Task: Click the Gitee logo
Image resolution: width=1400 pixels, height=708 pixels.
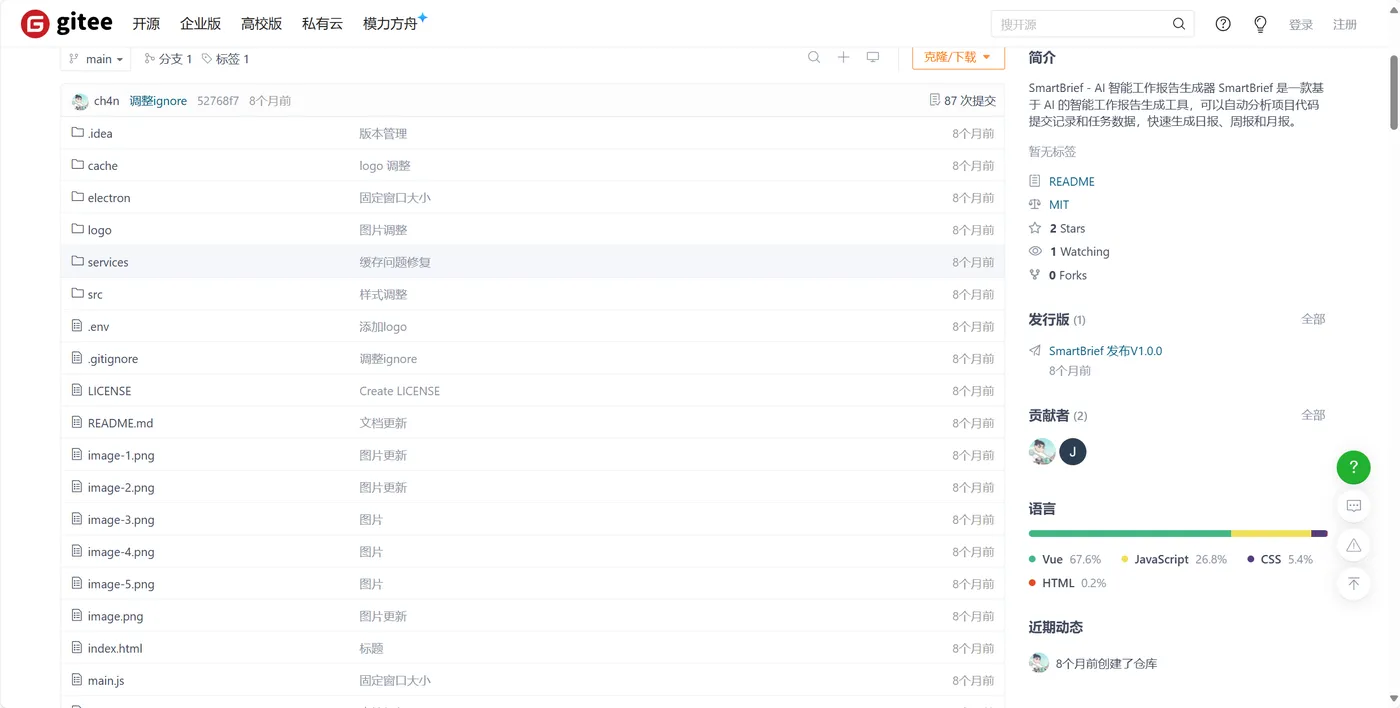Action: click(x=67, y=23)
